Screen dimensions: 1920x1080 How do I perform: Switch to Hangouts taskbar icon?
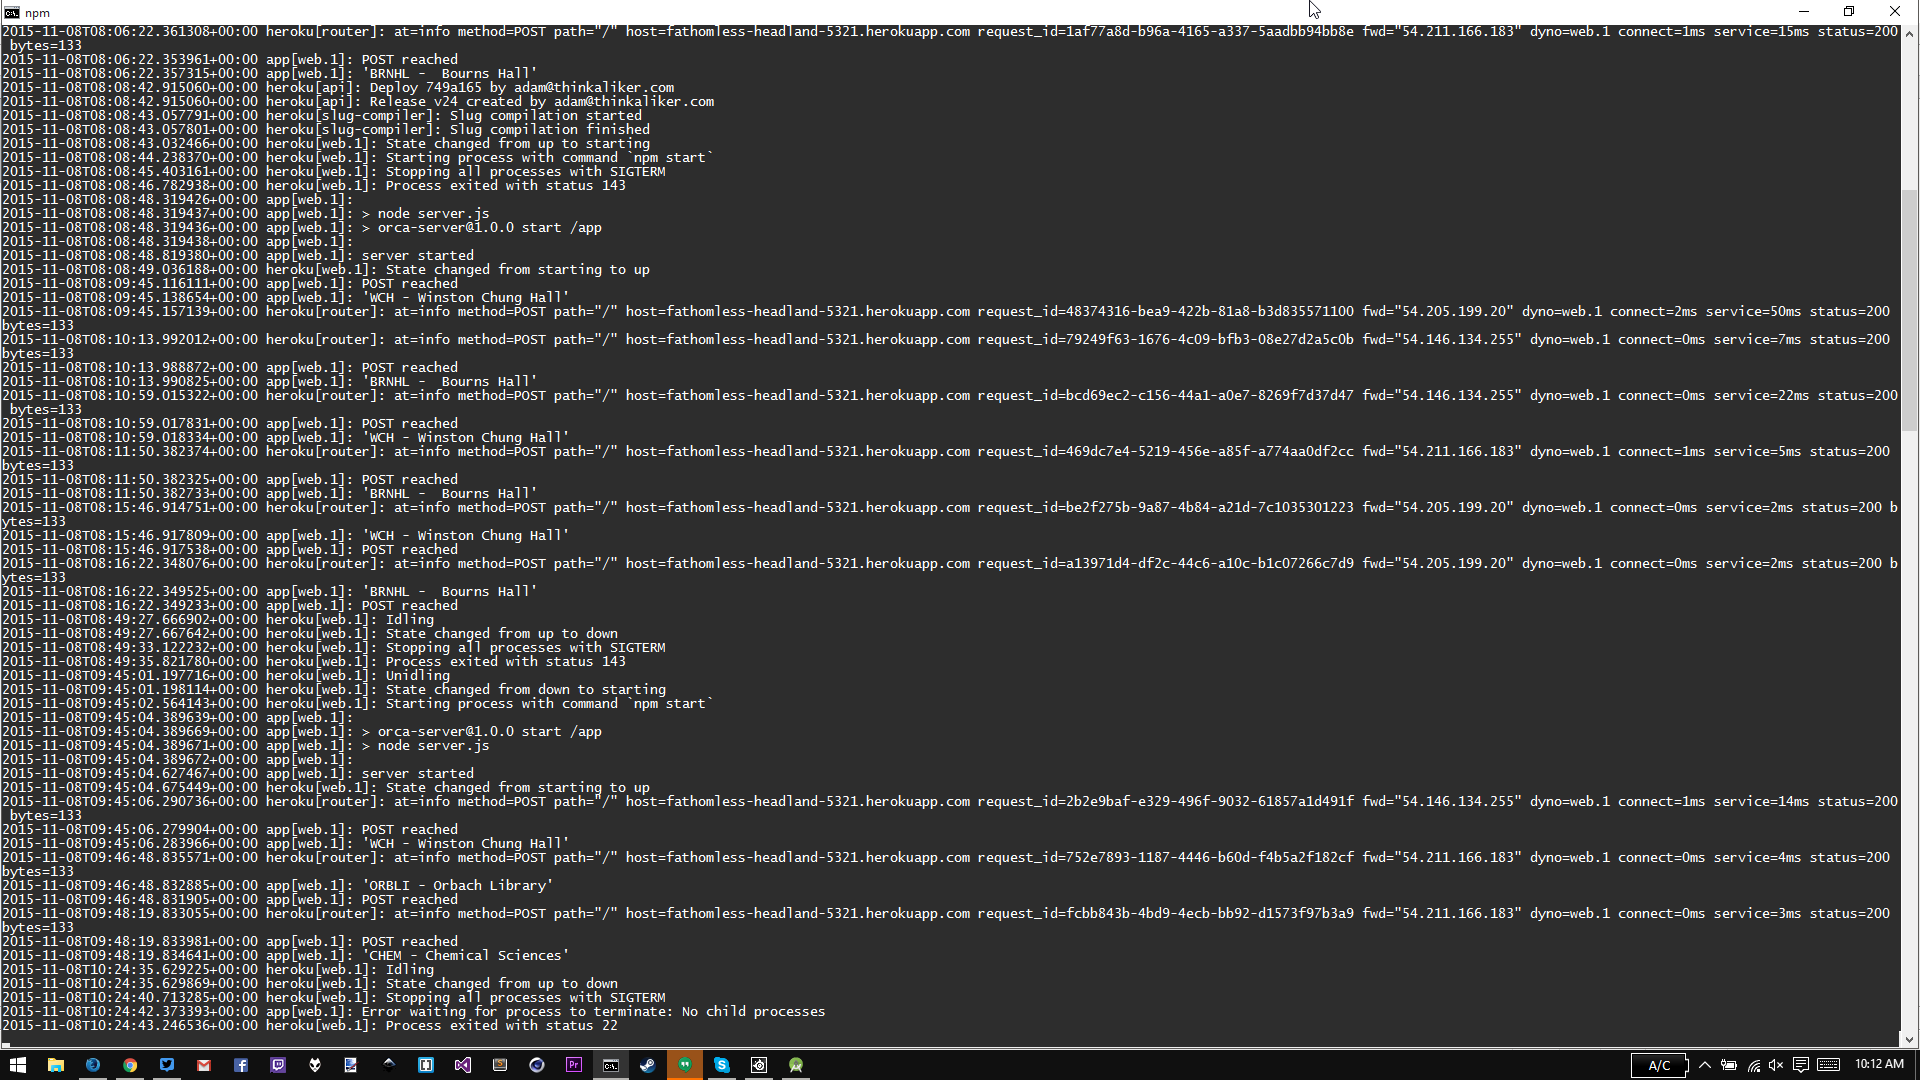click(x=685, y=1065)
